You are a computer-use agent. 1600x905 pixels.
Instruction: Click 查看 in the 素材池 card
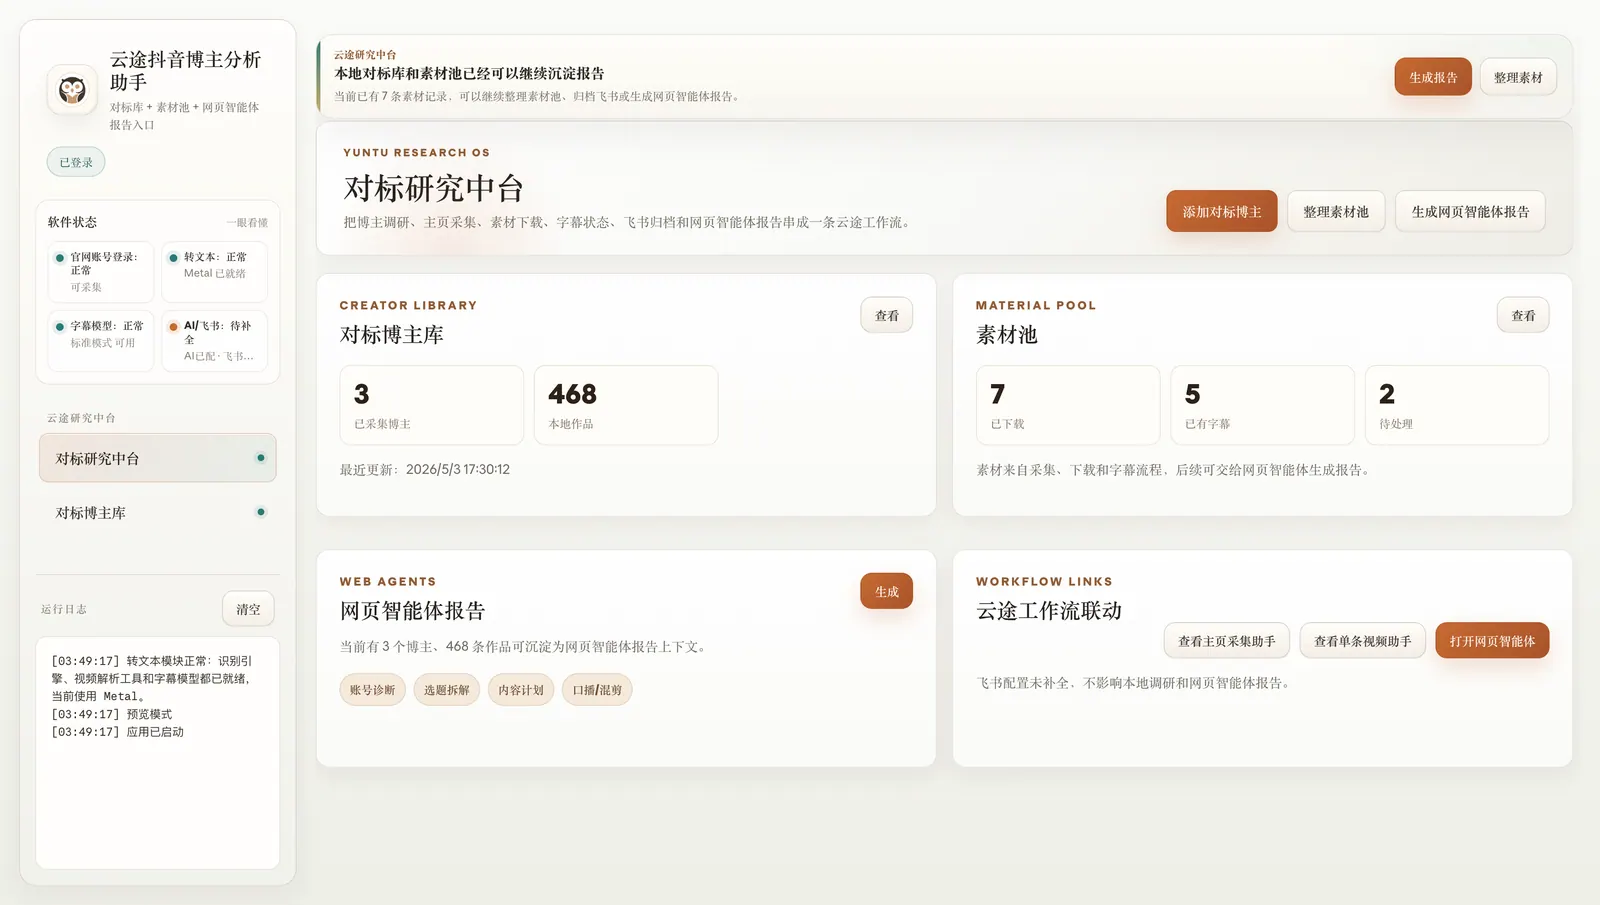click(x=1523, y=315)
